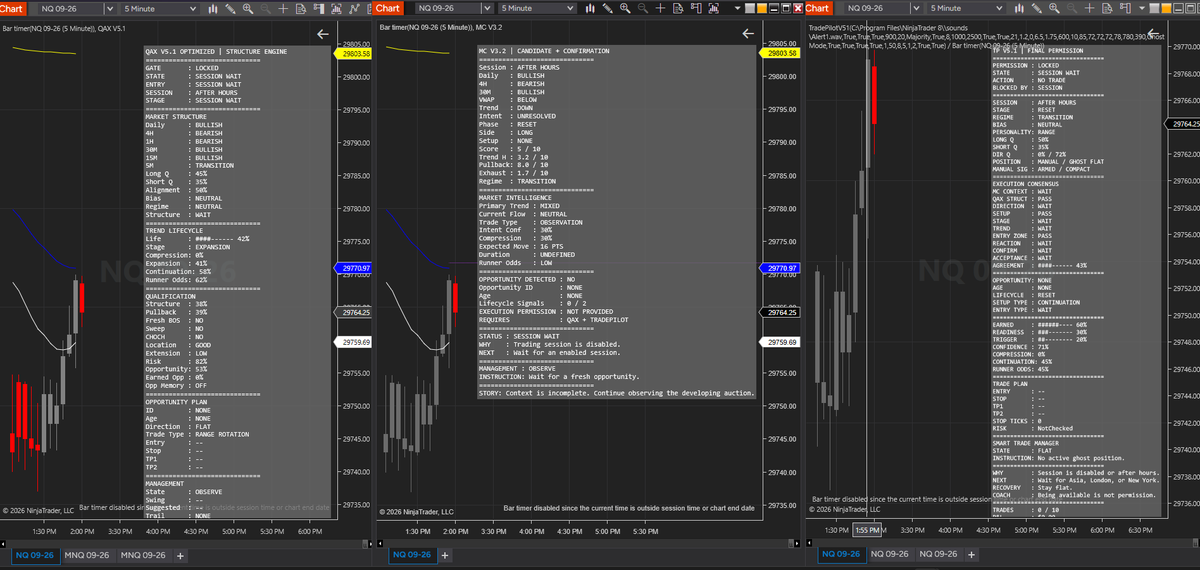
Task: Open indicators dialog in middle MC chart
Action: (713, 9)
